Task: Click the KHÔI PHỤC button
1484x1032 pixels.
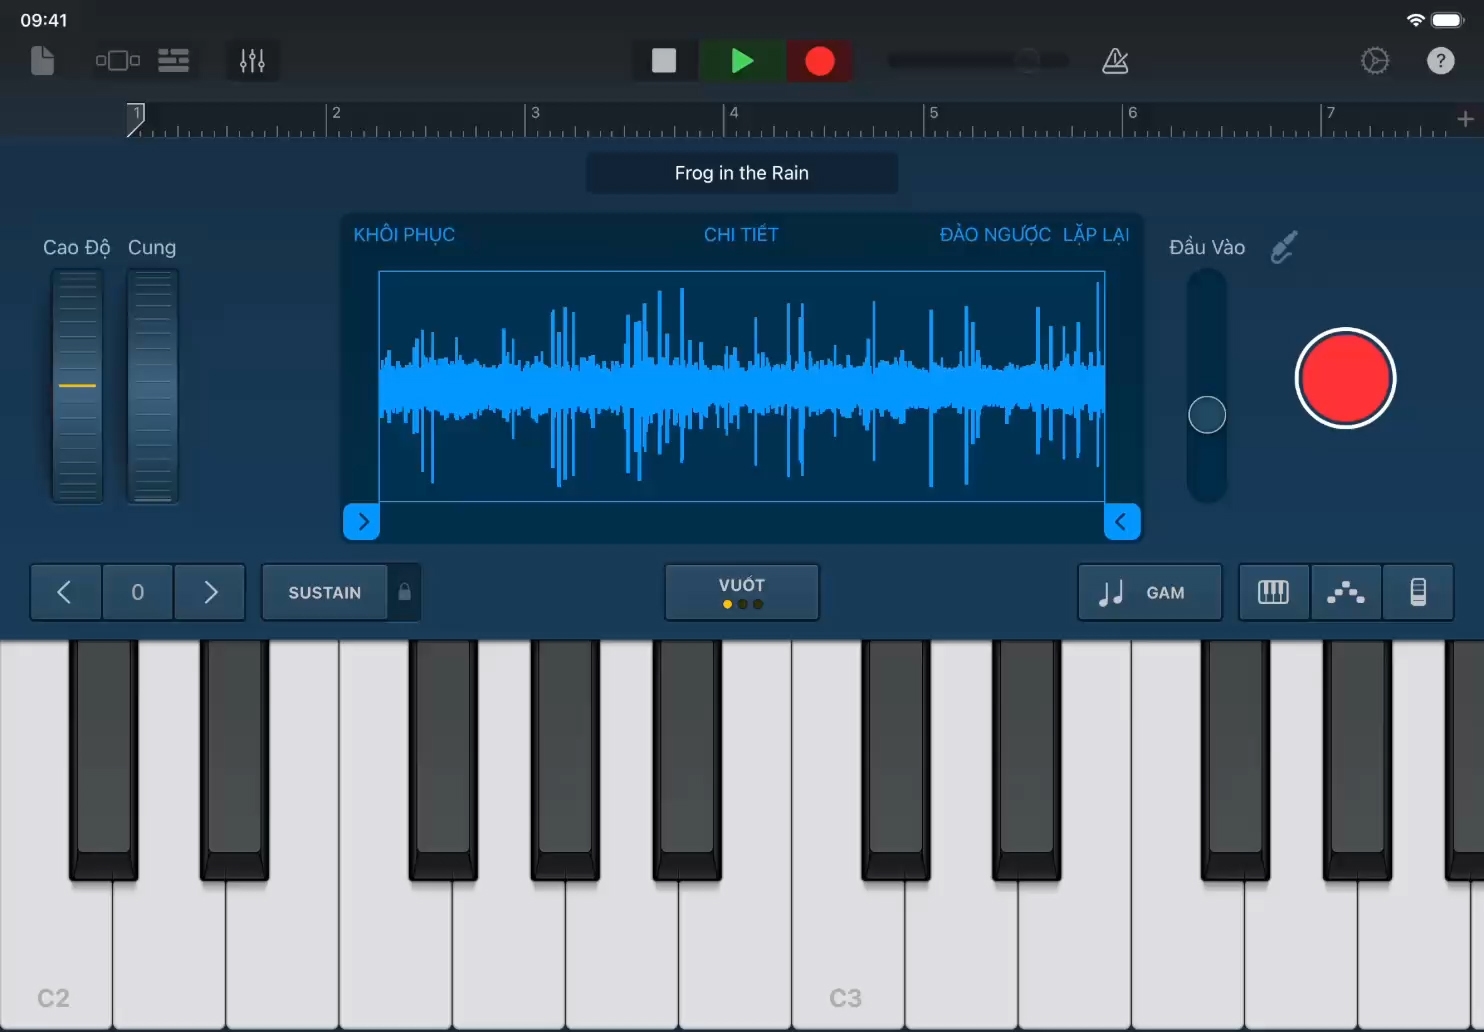Action: click(x=404, y=234)
